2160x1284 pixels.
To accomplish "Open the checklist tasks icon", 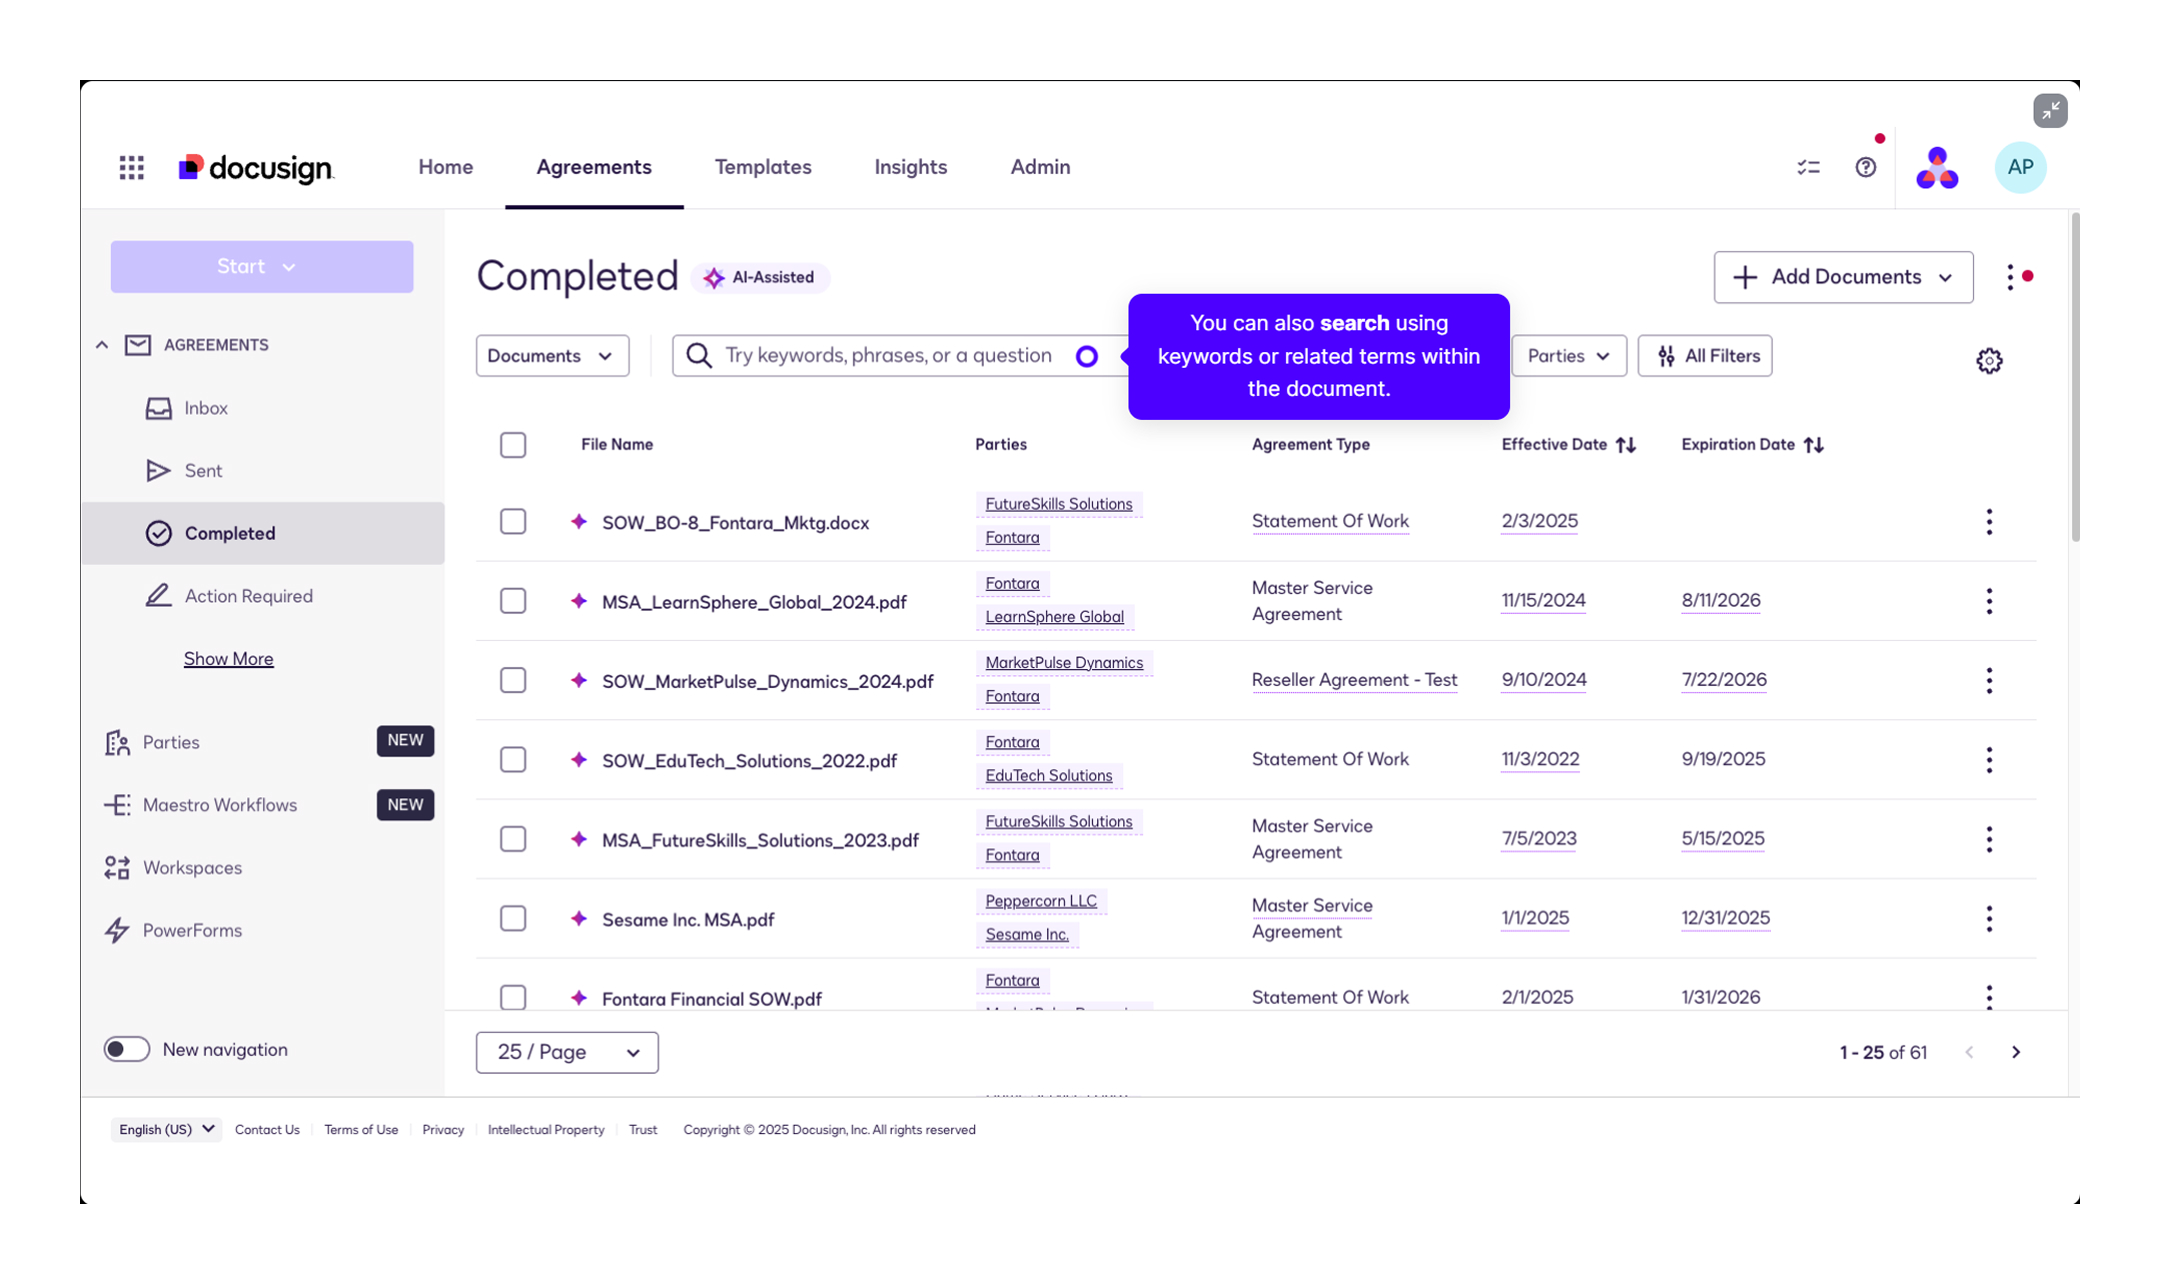I will pos(1808,167).
